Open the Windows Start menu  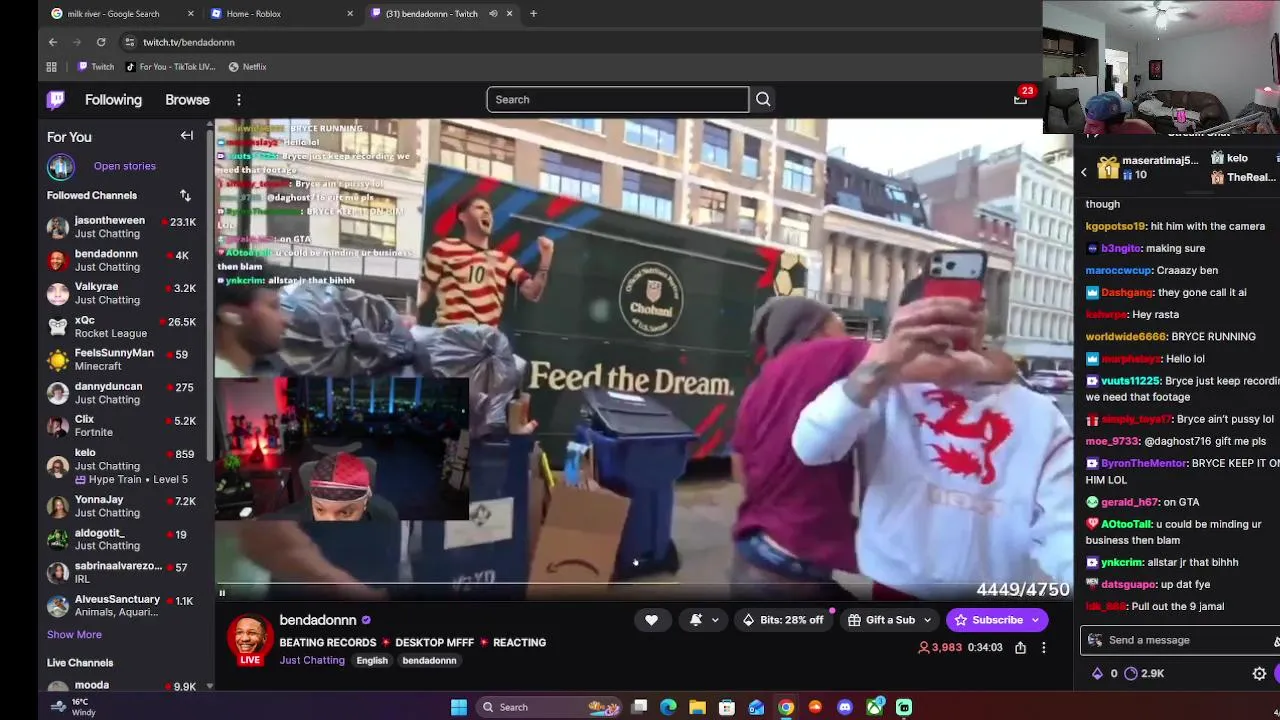[459, 707]
